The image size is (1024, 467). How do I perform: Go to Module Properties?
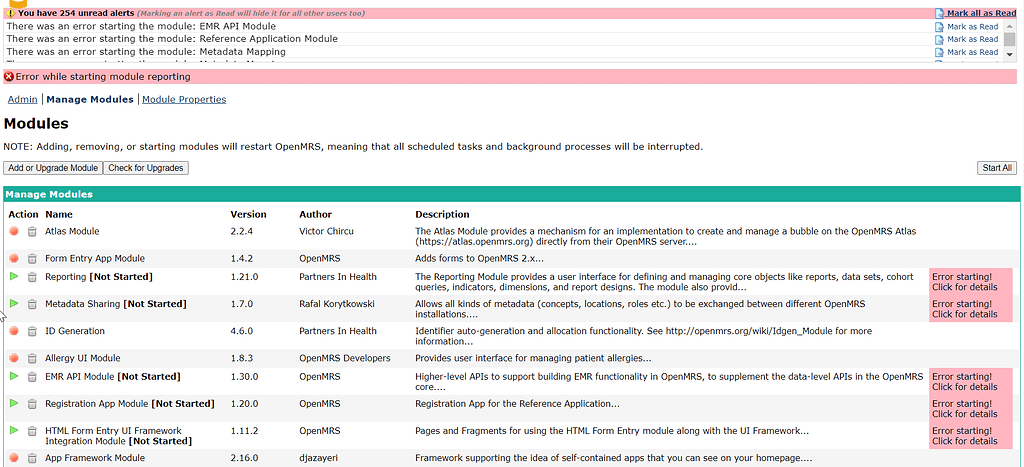184,99
